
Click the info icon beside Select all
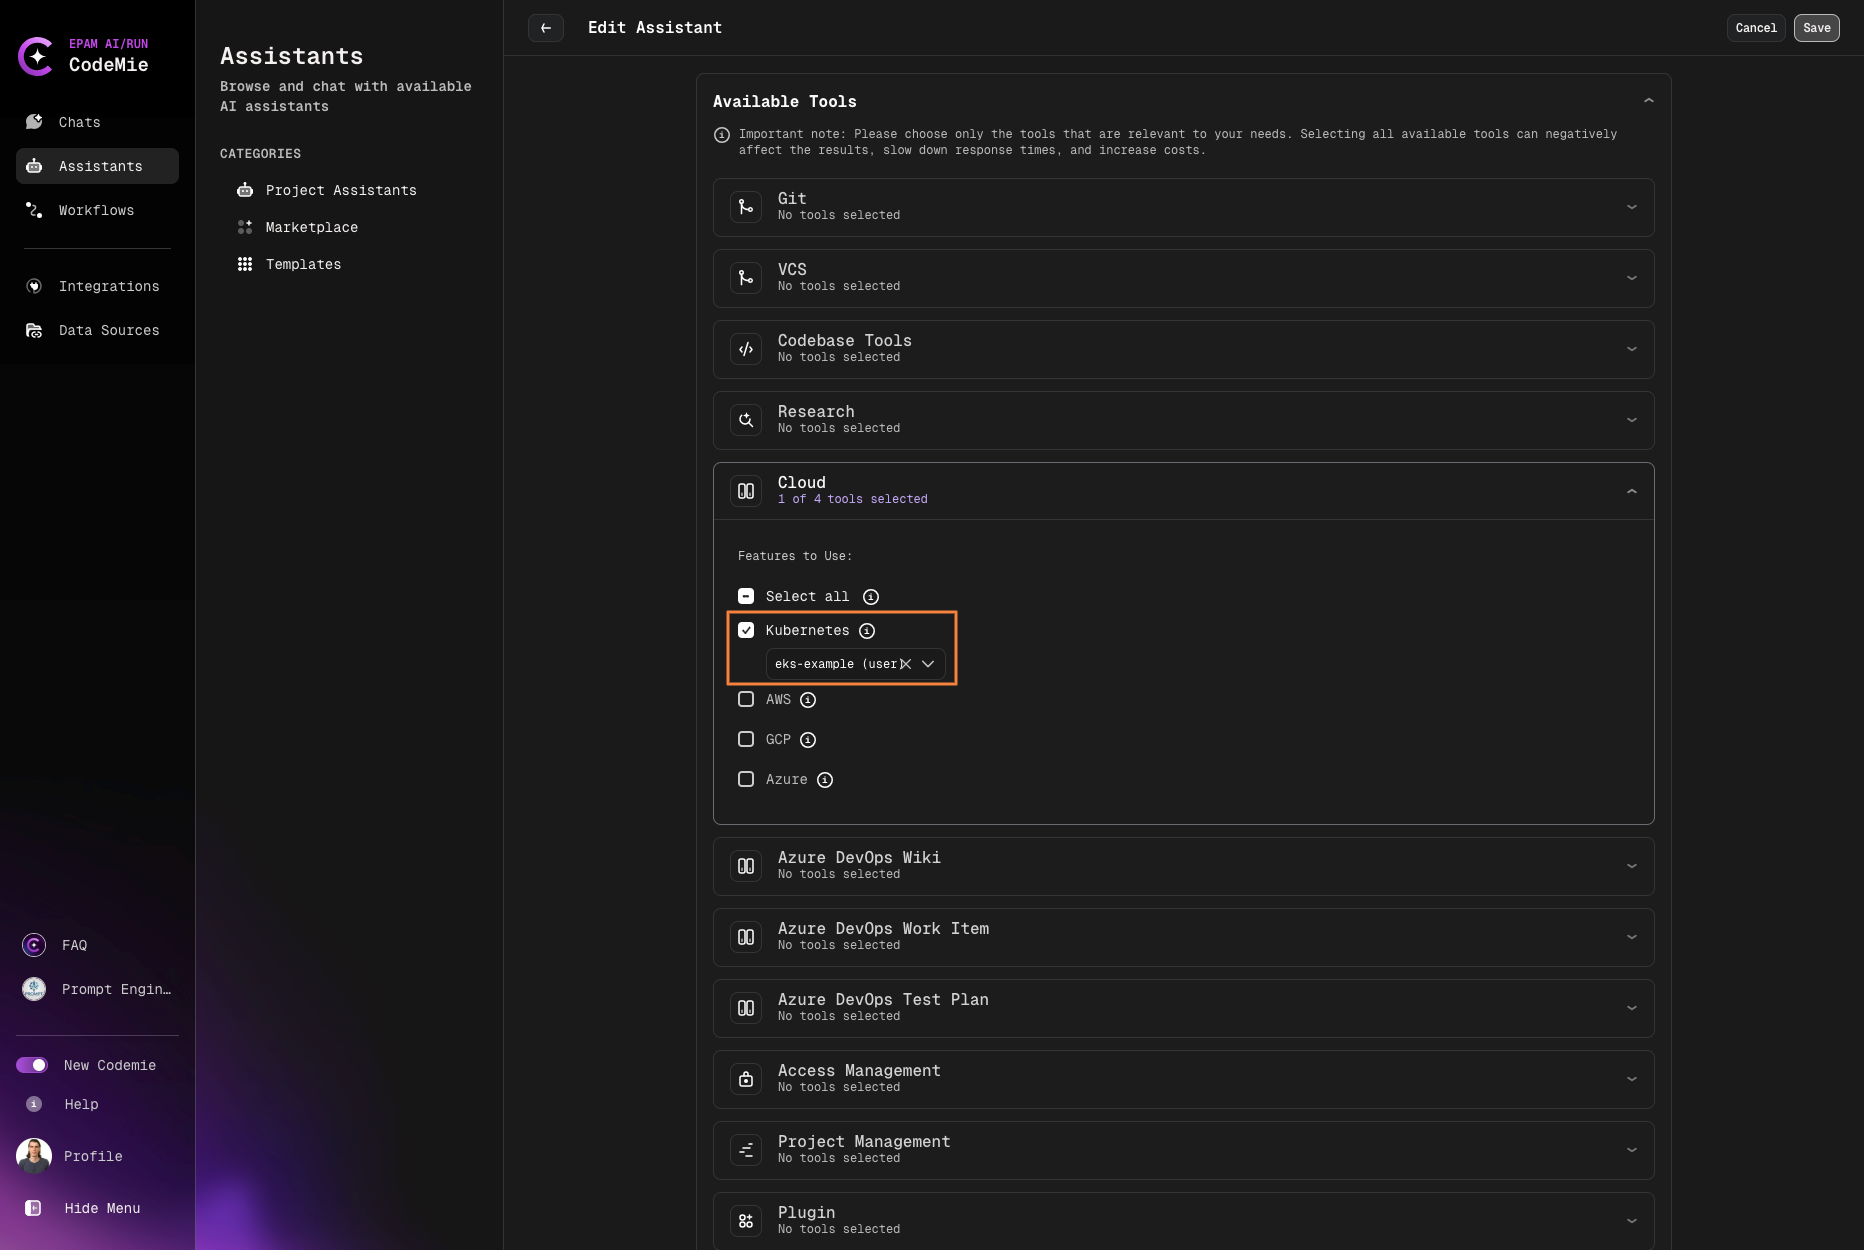click(871, 597)
